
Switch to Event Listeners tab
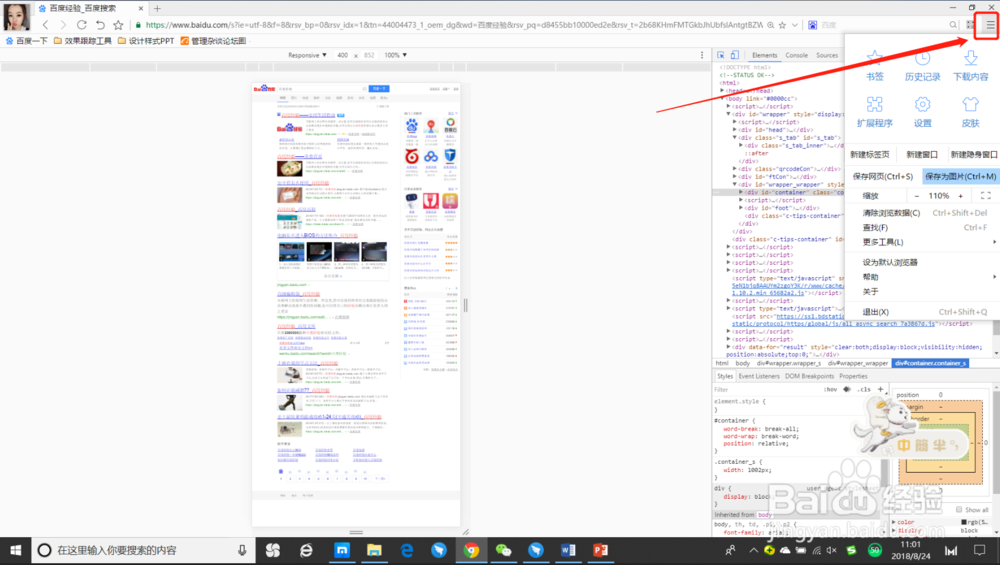point(759,376)
